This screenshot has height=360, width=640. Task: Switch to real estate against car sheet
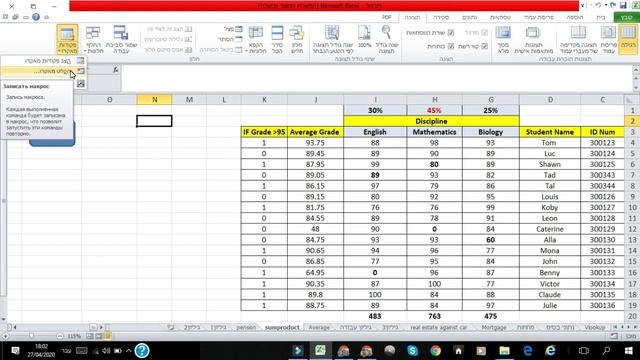tap(438, 327)
